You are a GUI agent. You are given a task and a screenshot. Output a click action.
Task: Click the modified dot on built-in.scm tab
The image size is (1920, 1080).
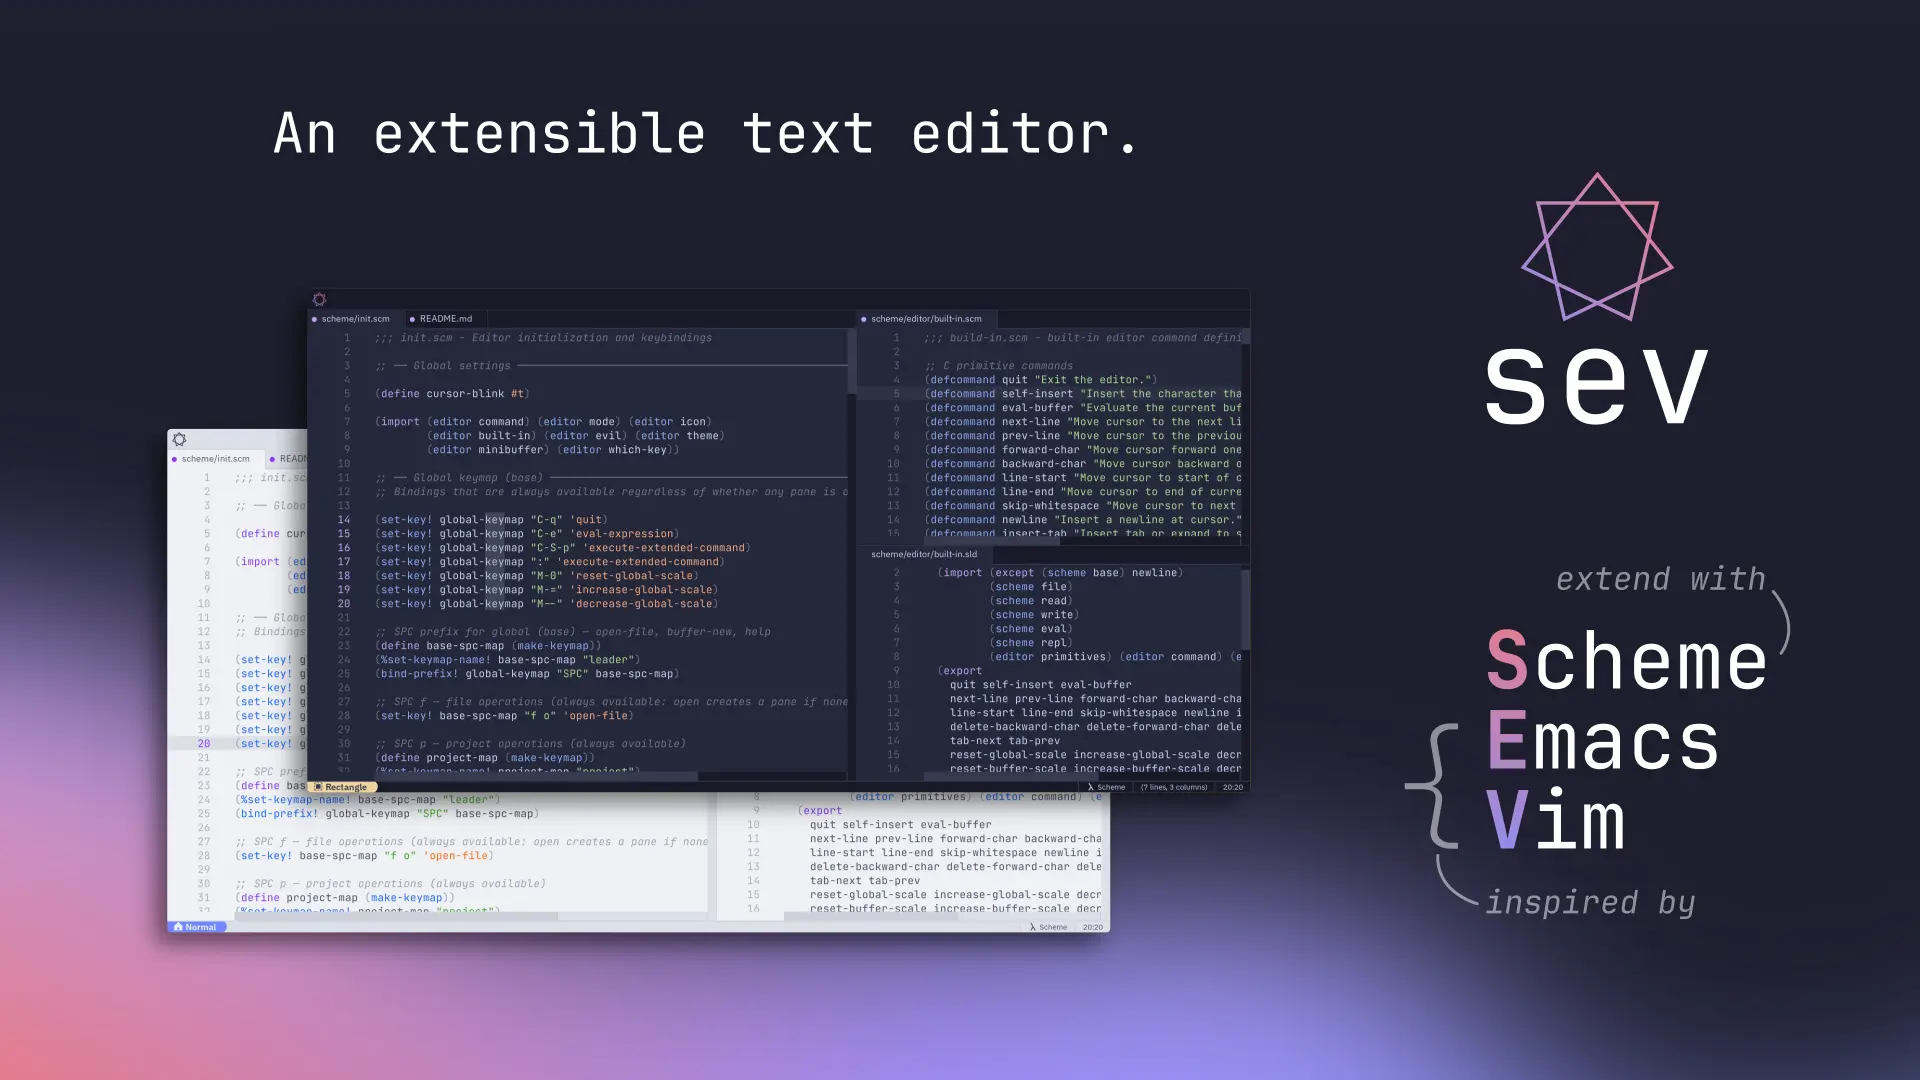pos(863,319)
